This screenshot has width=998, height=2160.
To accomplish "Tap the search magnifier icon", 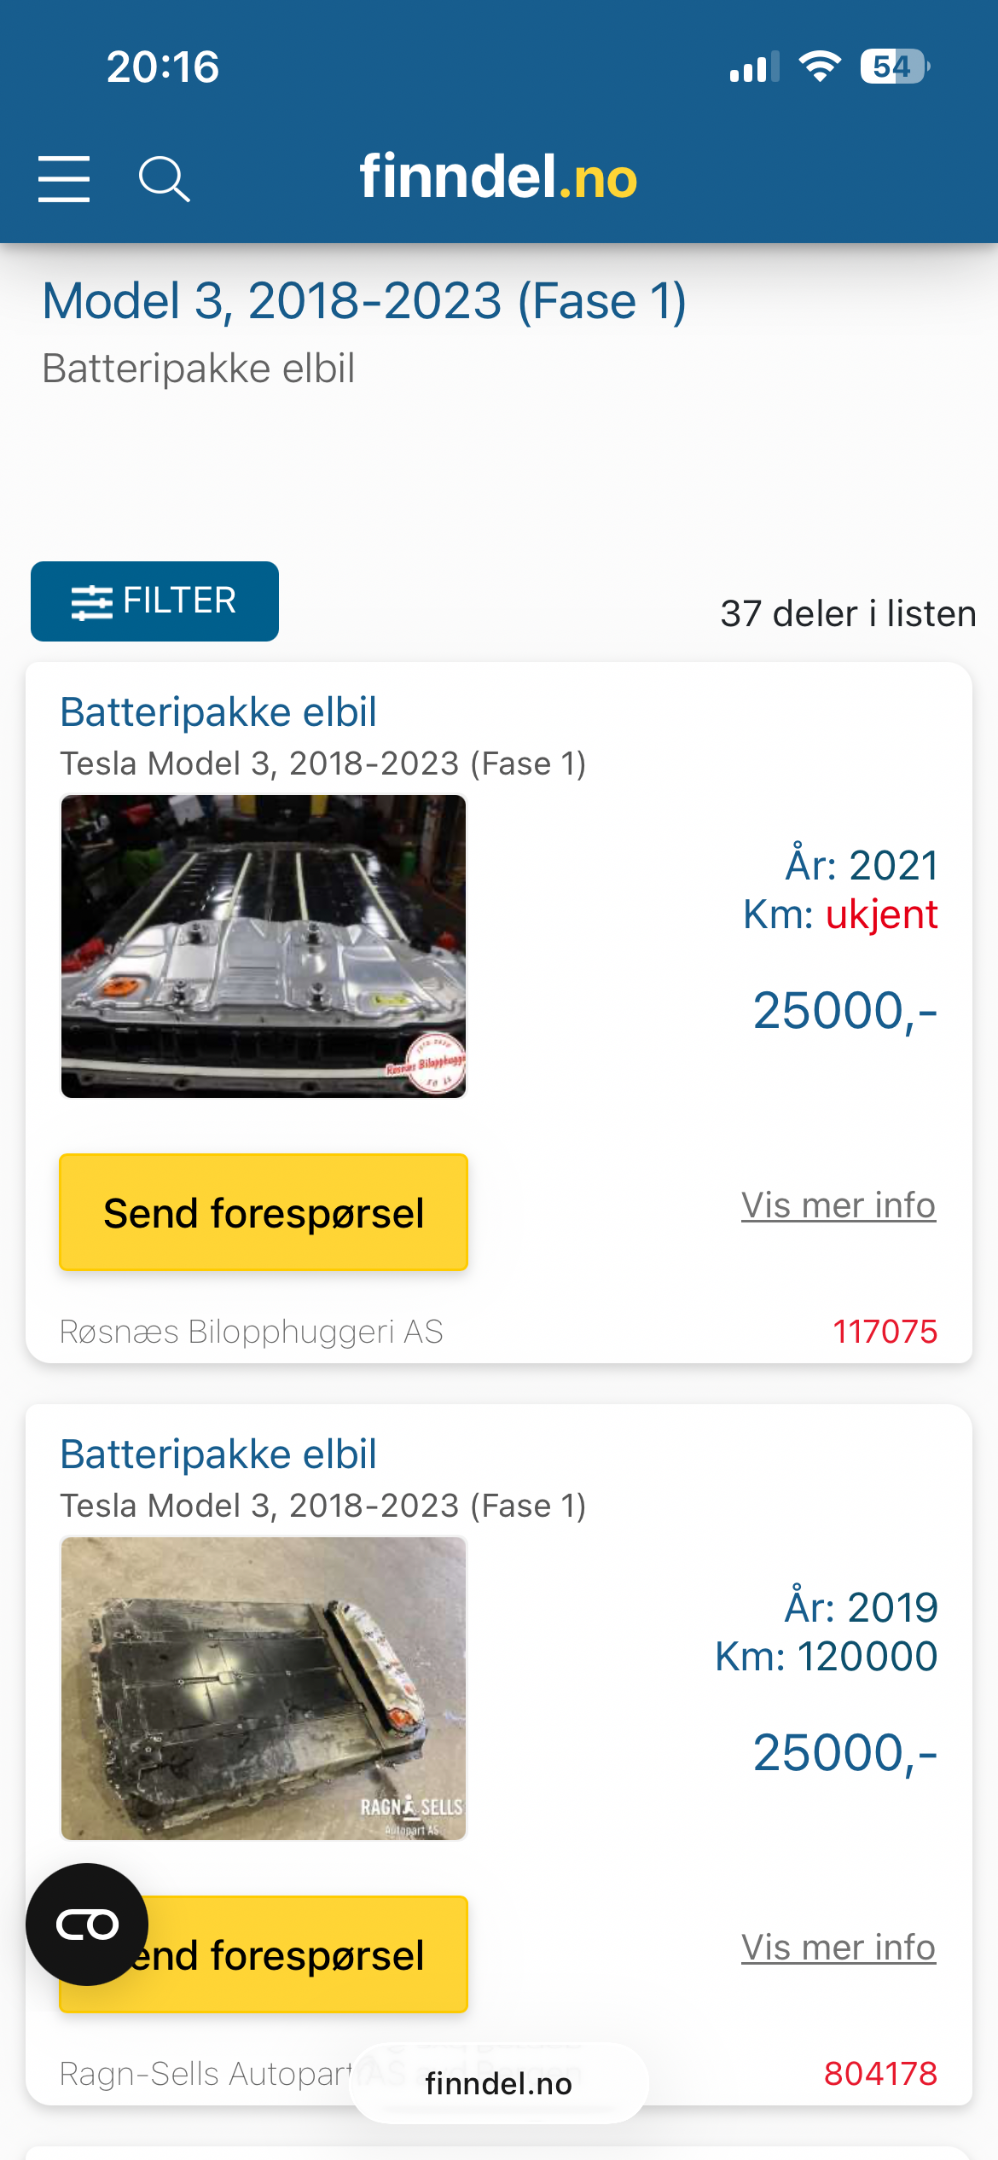I will click(164, 179).
